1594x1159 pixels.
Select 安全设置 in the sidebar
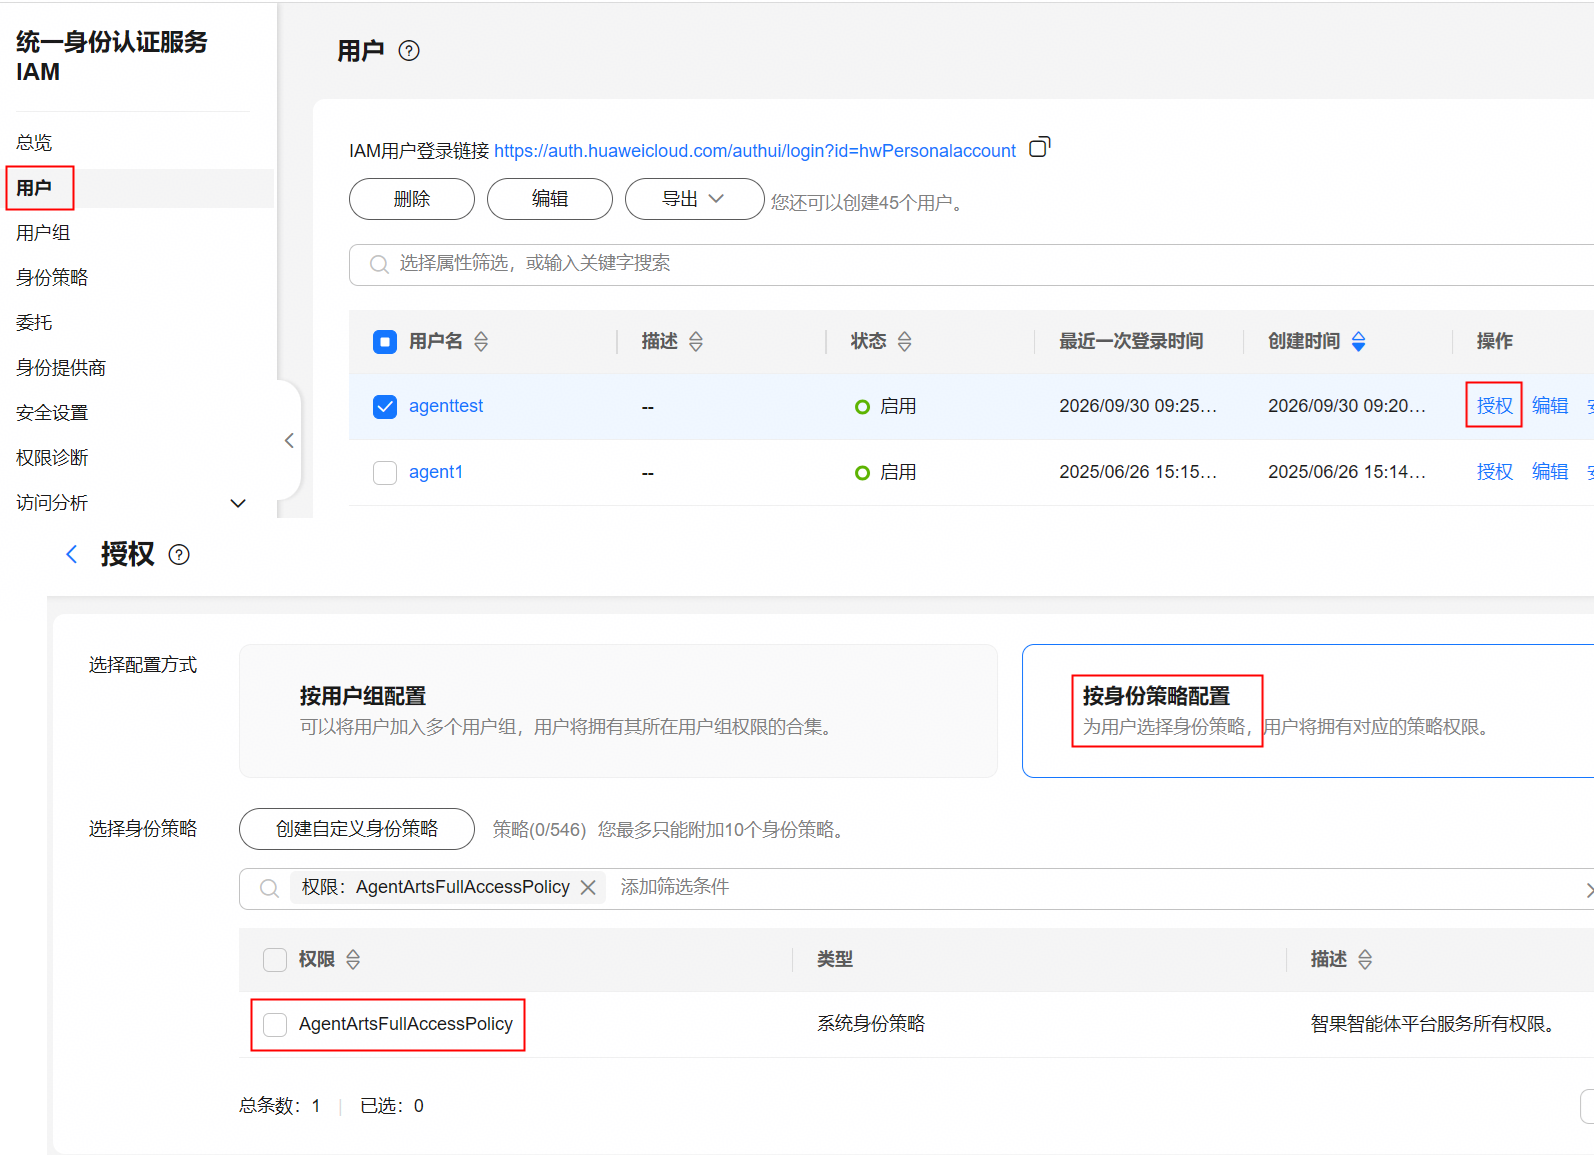click(52, 413)
